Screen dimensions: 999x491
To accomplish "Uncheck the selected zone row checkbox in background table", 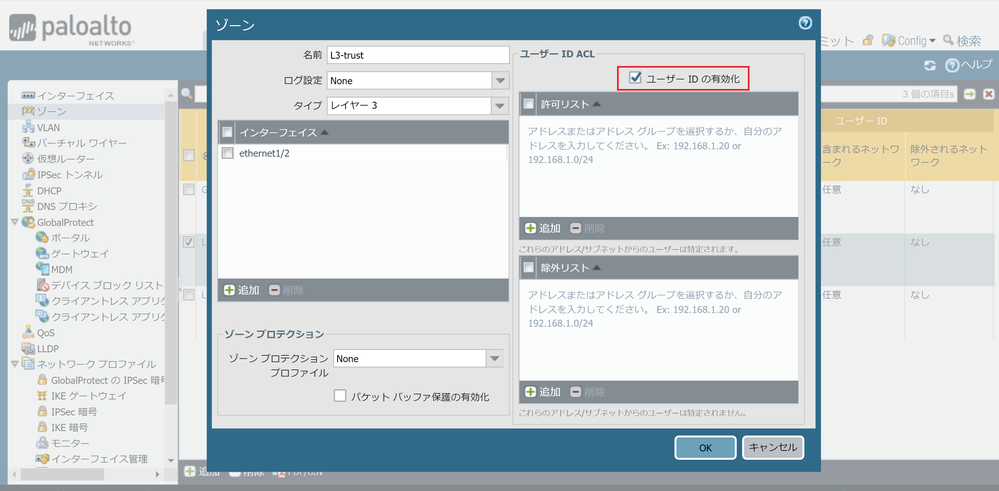I will (x=189, y=242).
